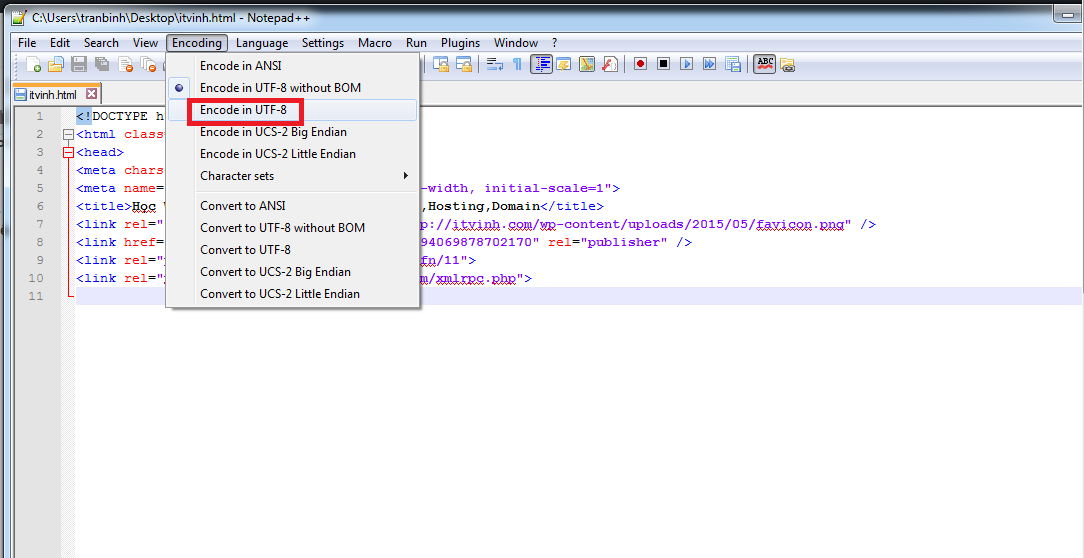1084x558 pixels.
Task: Choose Encode in UCS-2 Little Endian
Action: (x=292, y=154)
